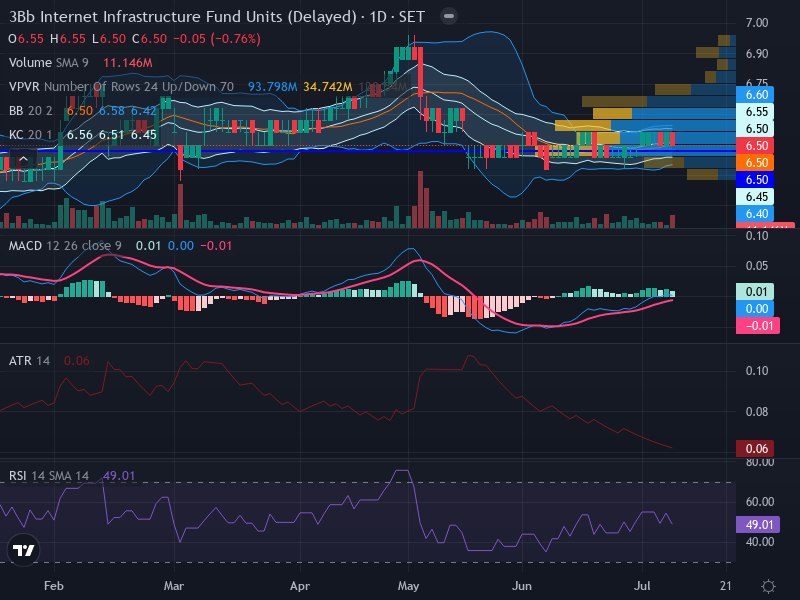
Task: Select the VPVR Number Of Rows legend
Action: point(121,87)
